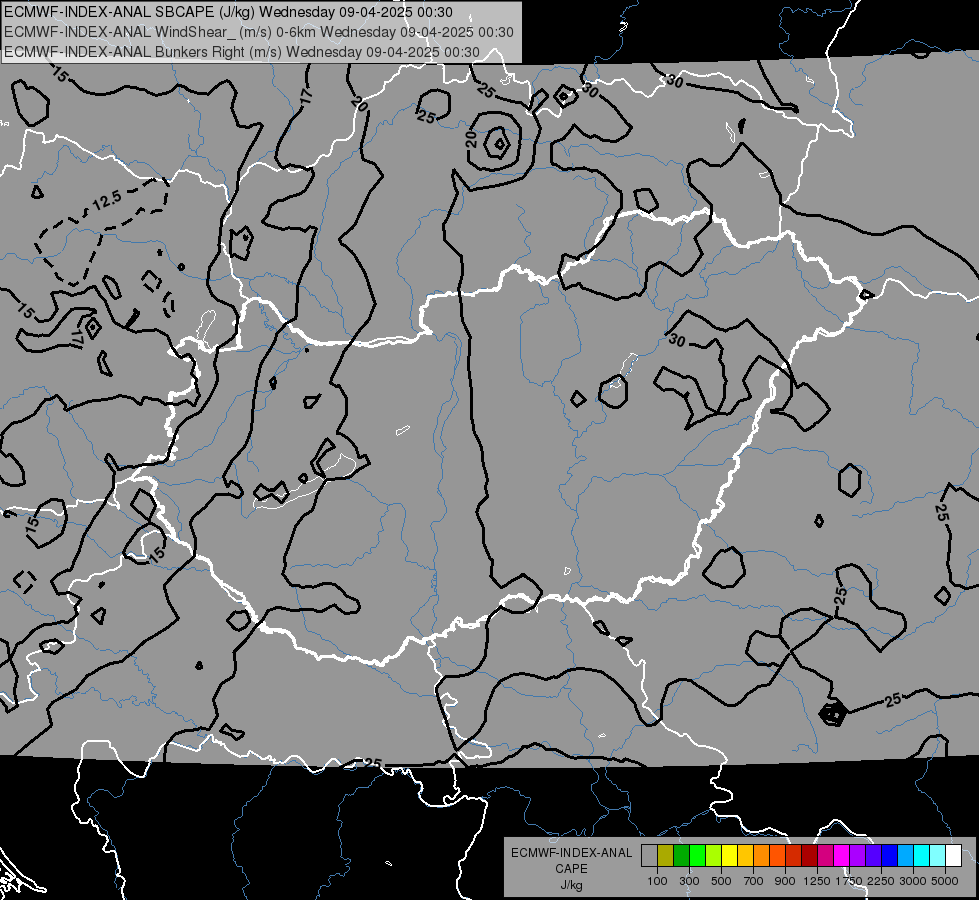The image size is (979, 900).
Task: Click the lime yellow-green legend swatch
Action: [714, 855]
